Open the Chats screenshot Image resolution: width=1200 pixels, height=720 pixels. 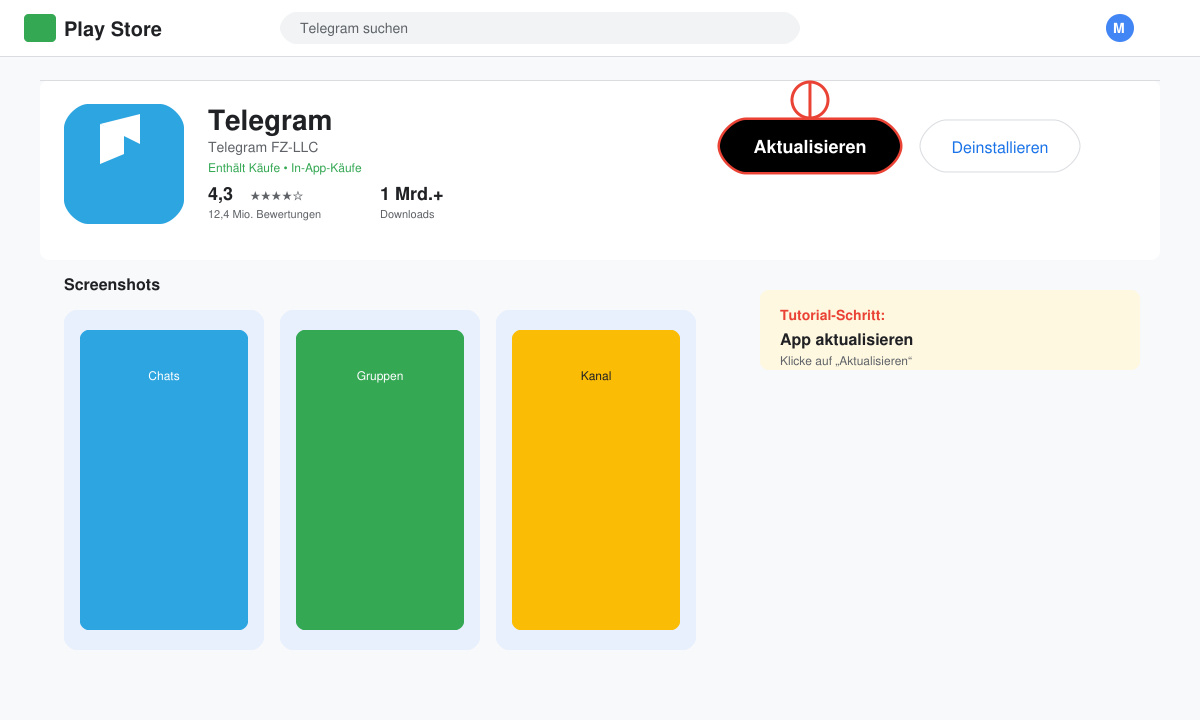tap(164, 480)
